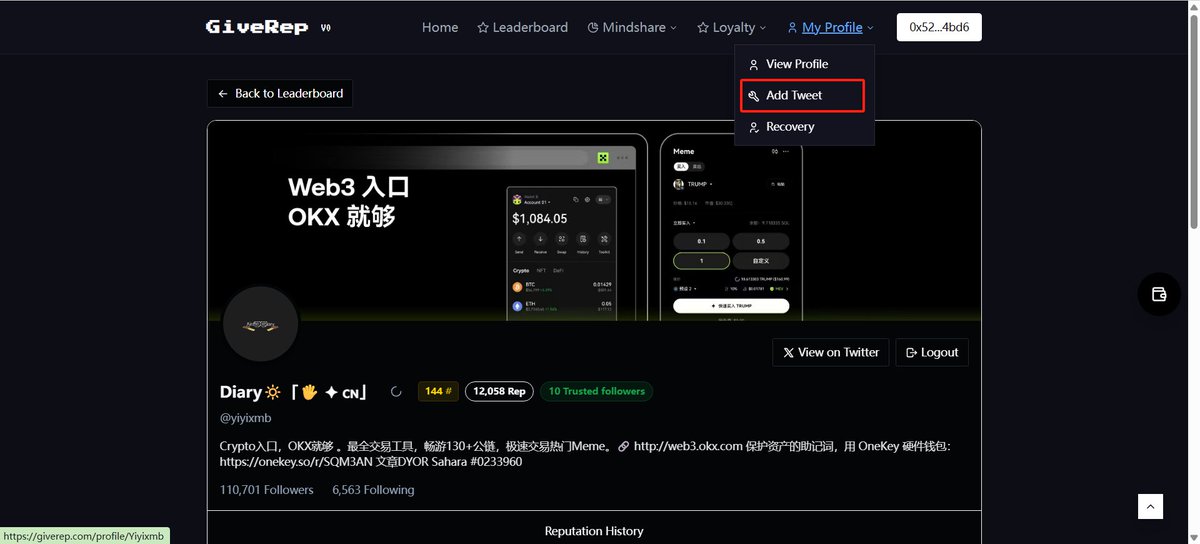
Task: Select Add Tweet from the menu
Action: pyautogui.click(x=802, y=95)
